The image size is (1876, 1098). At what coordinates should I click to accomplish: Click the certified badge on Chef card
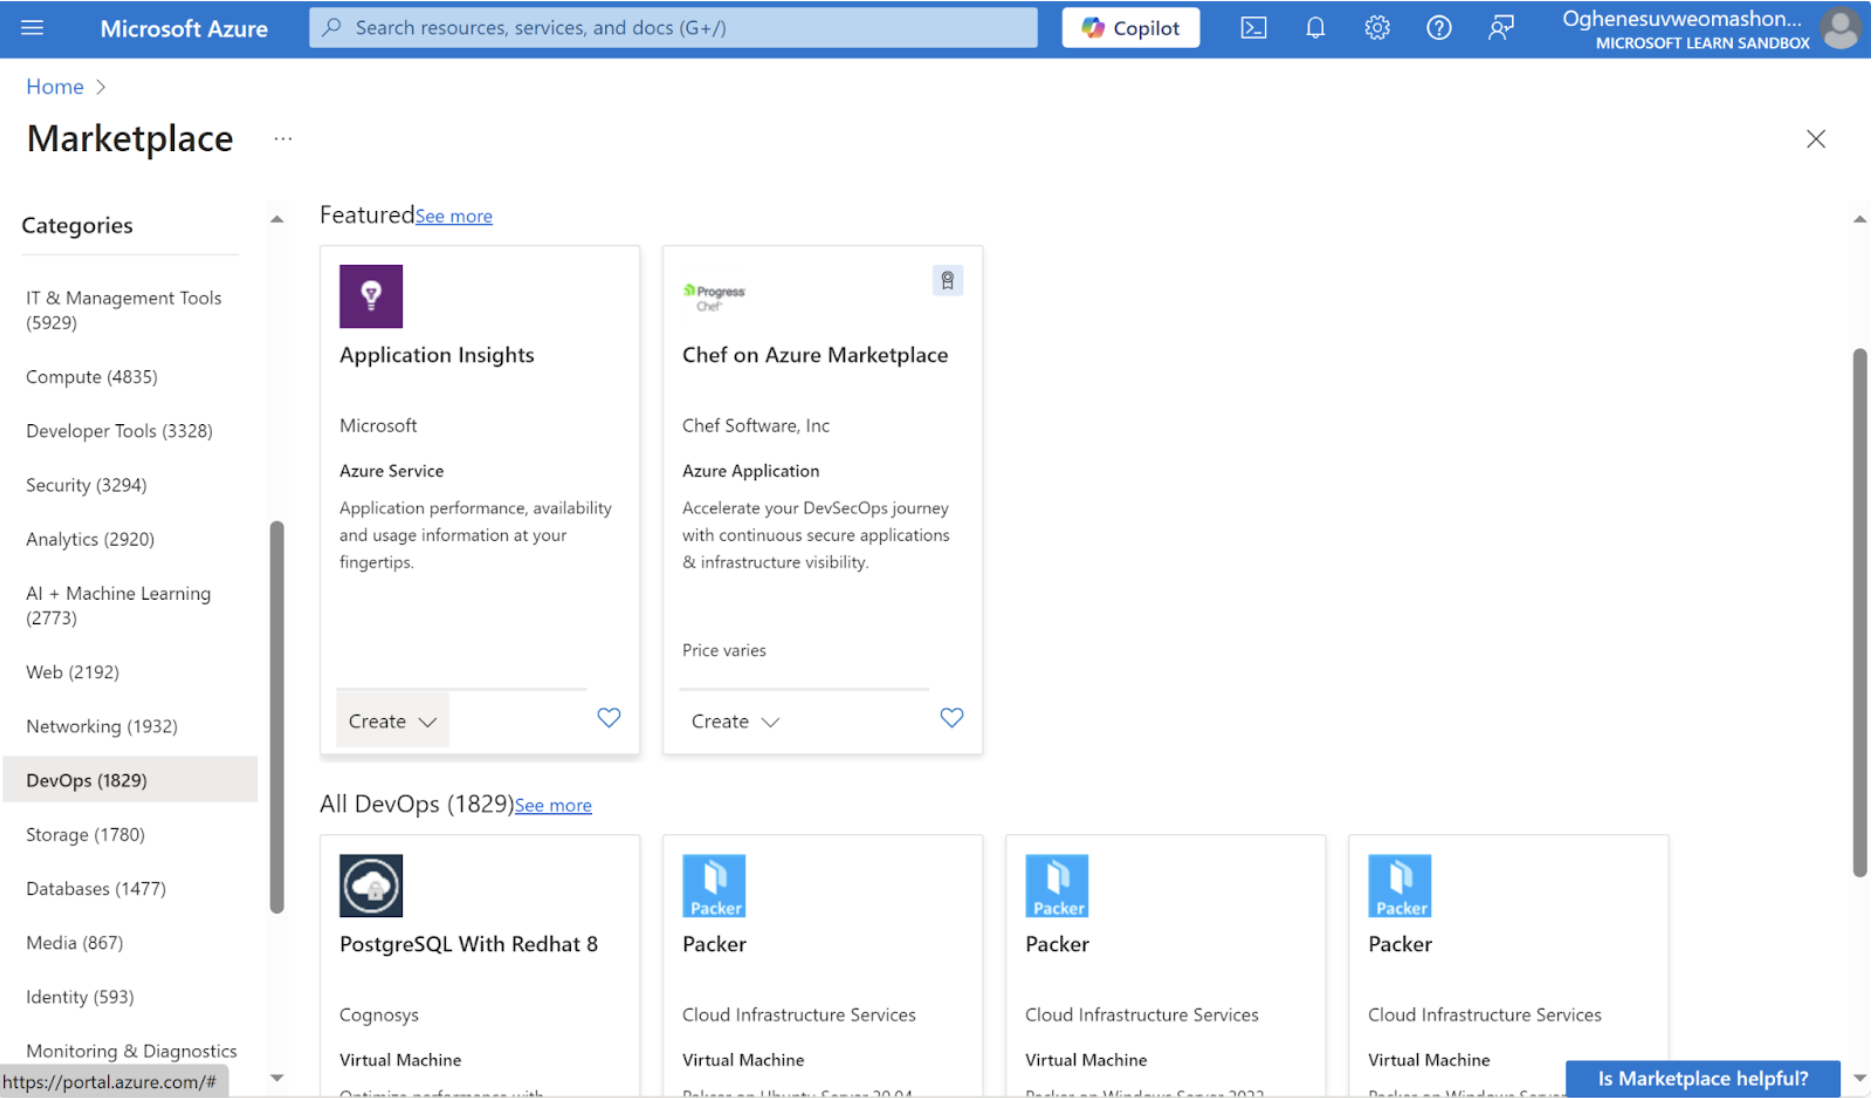(x=950, y=281)
